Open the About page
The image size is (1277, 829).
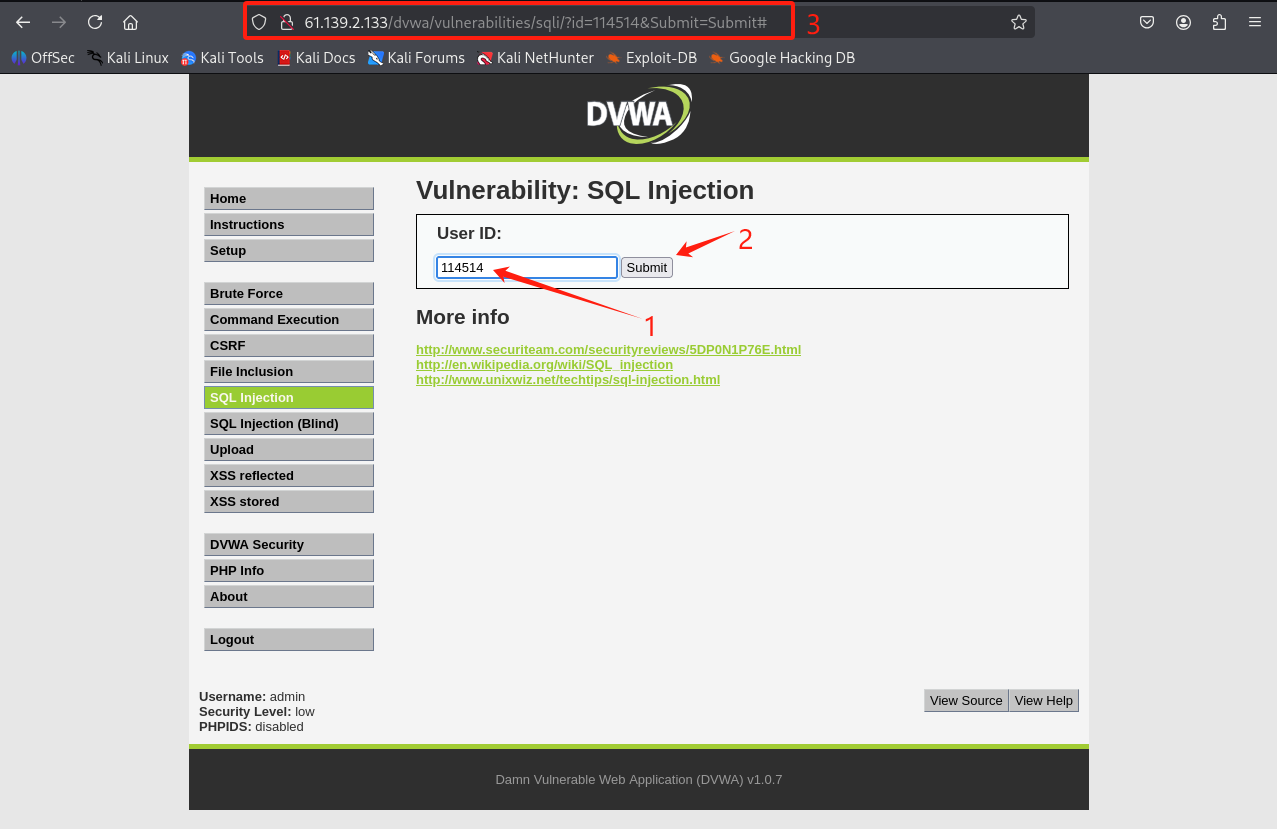coord(289,596)
